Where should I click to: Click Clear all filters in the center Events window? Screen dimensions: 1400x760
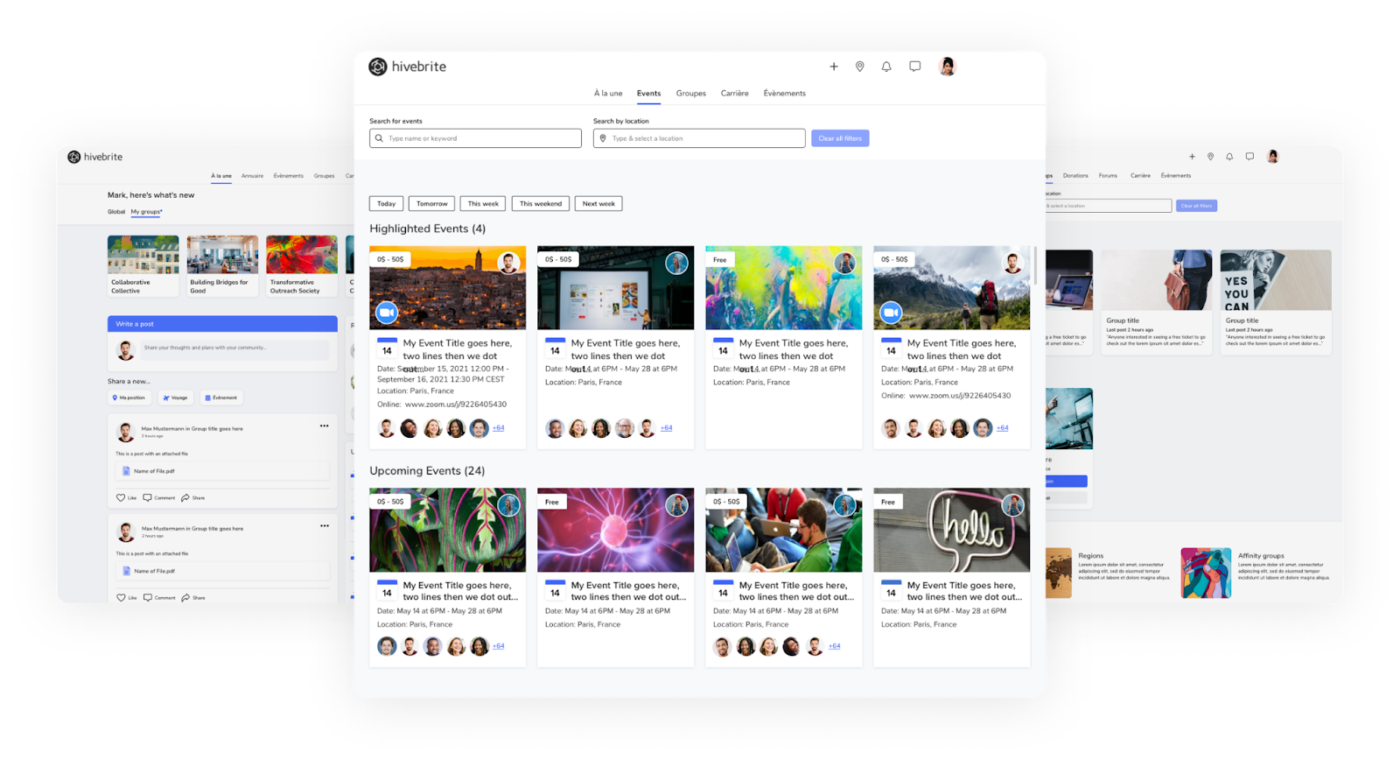[x=840, y=139]
